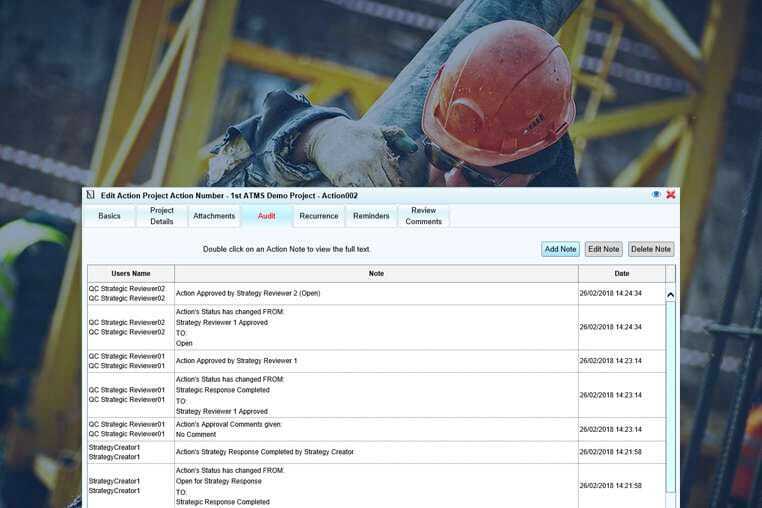The width and height of the screenshot is (762, 508).
Task: Select the 'No Comment' approval comments row
Action: pos(376,429)
